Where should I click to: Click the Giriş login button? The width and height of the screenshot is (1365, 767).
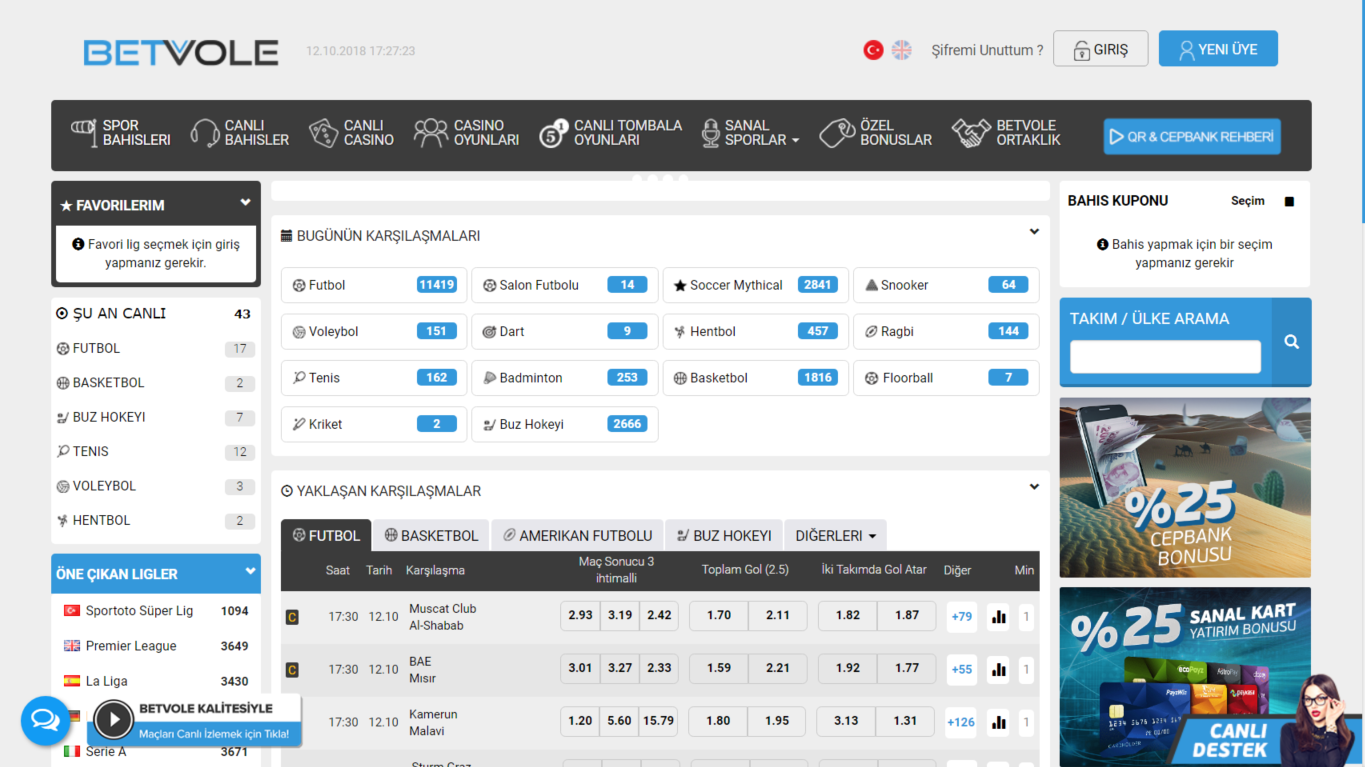pos(1100,49)
